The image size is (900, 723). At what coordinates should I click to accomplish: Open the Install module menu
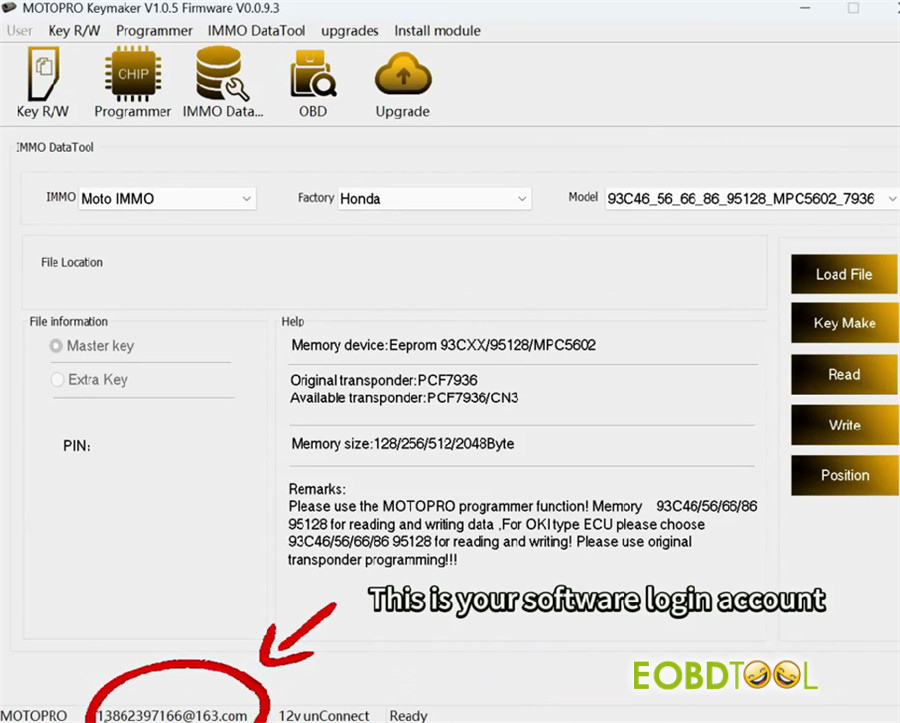tap(437, 30)
